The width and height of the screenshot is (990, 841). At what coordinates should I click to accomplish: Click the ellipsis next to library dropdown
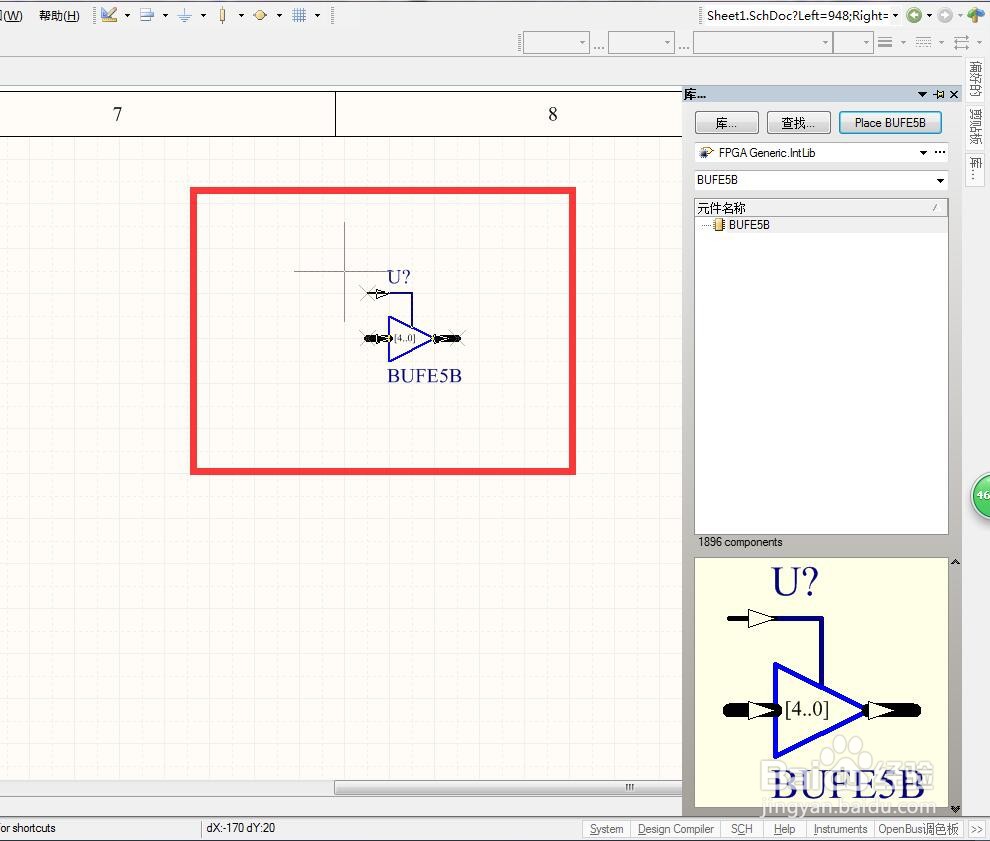(940, 152)
